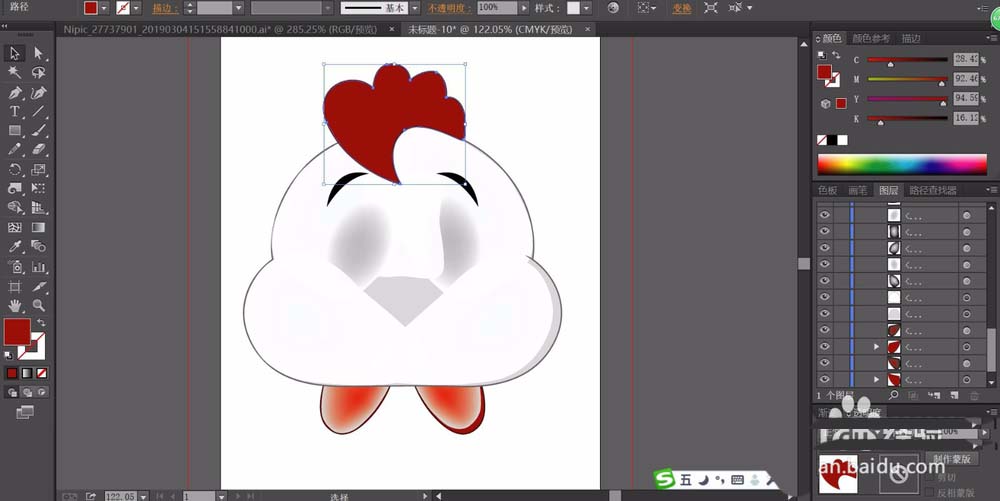This screenshot has height=501, width=1000.
Task: Select the Line Segment tool
Action: click(38, 112)
